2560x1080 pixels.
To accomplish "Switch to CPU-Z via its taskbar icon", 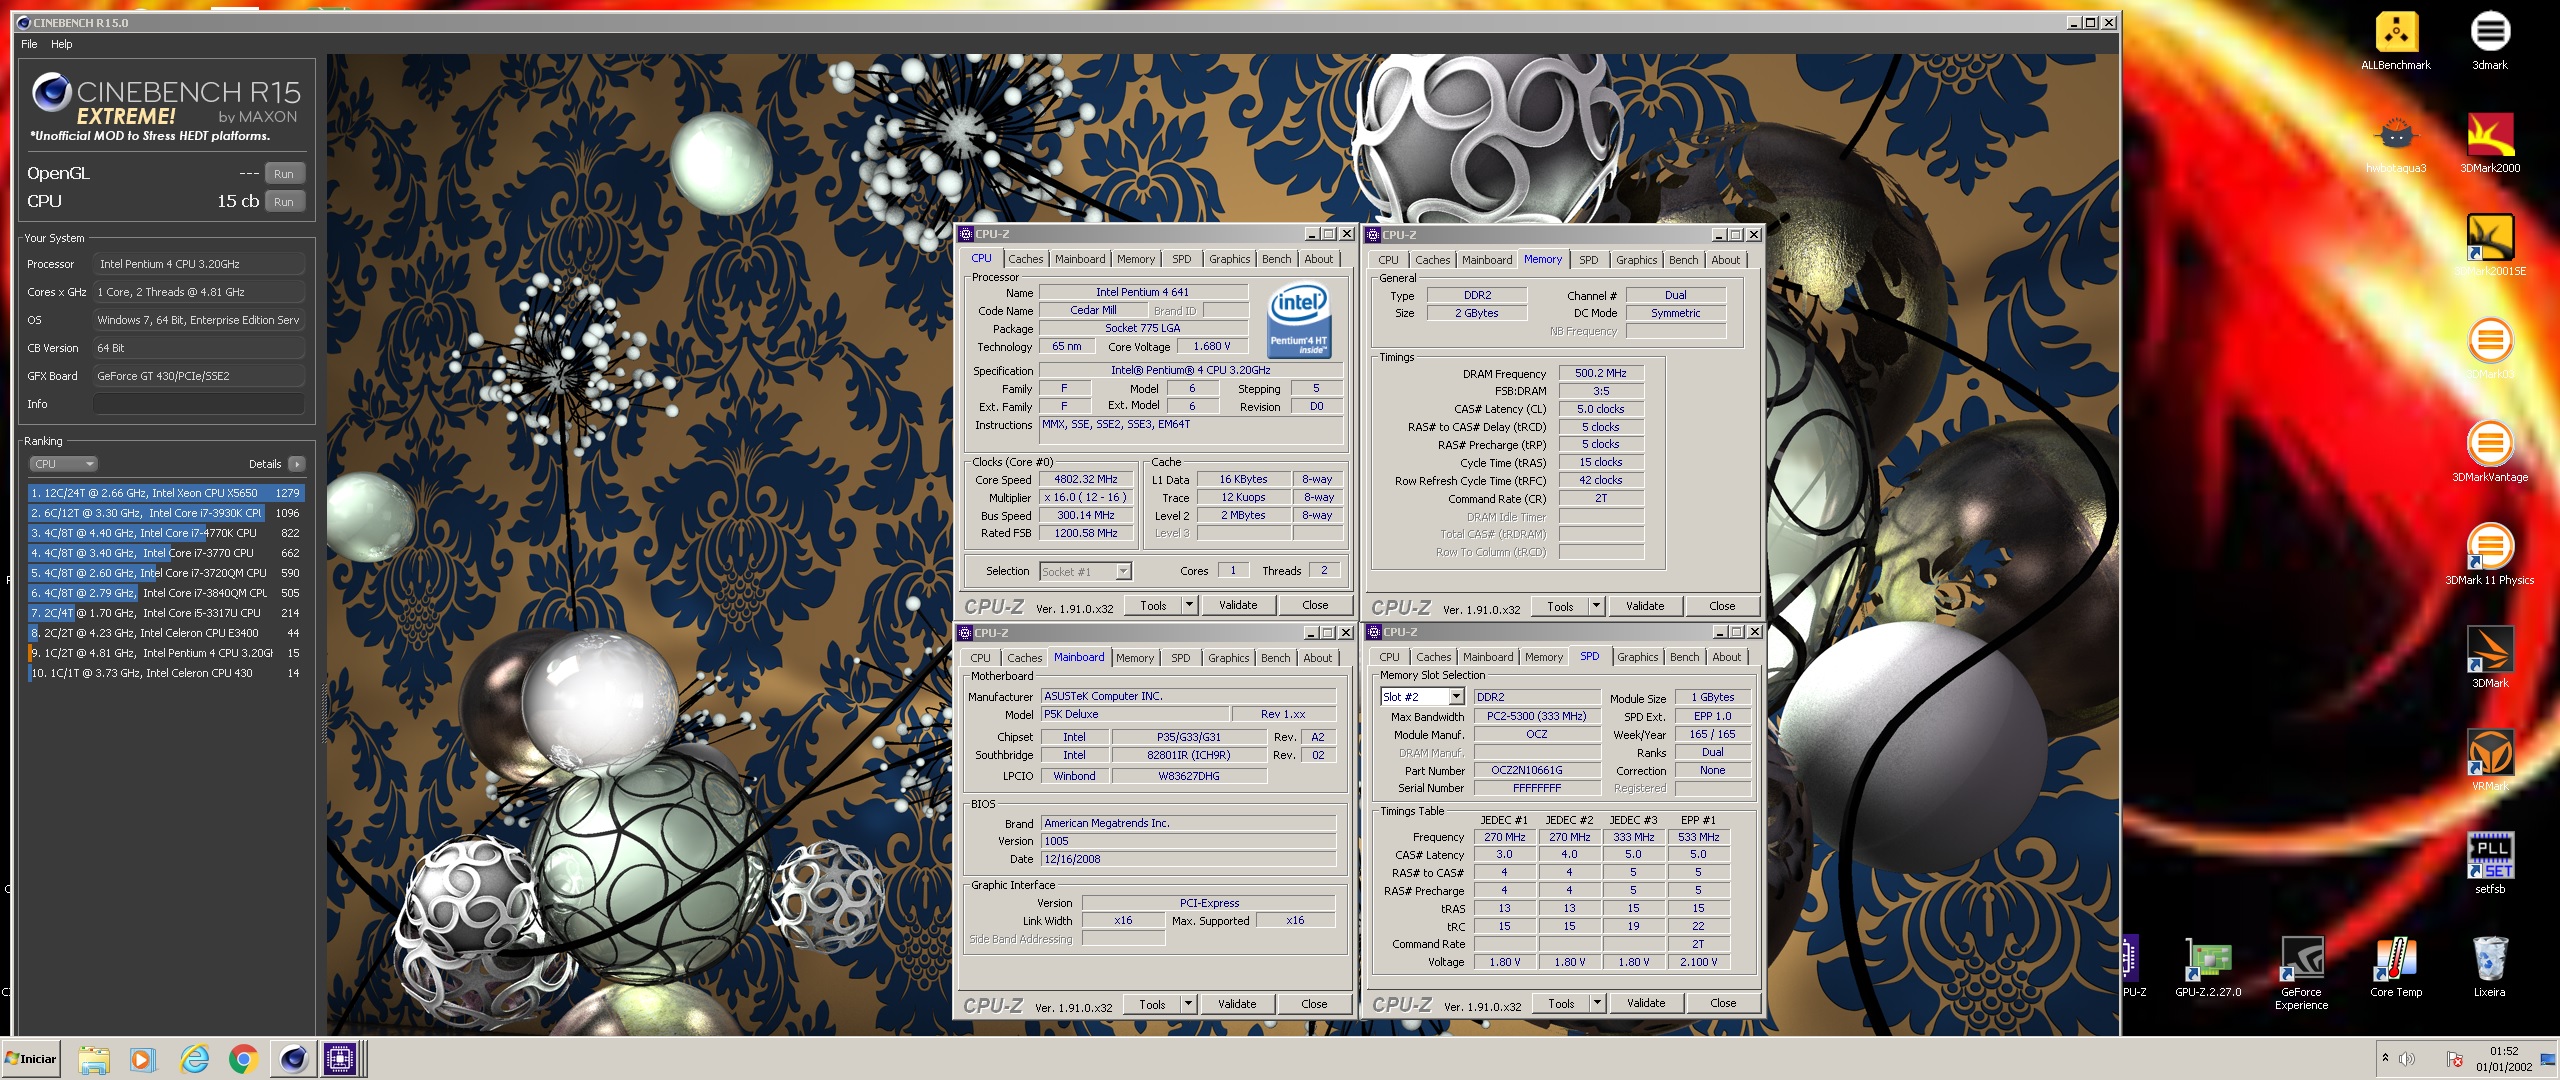I will click(x=340, y=1059).
